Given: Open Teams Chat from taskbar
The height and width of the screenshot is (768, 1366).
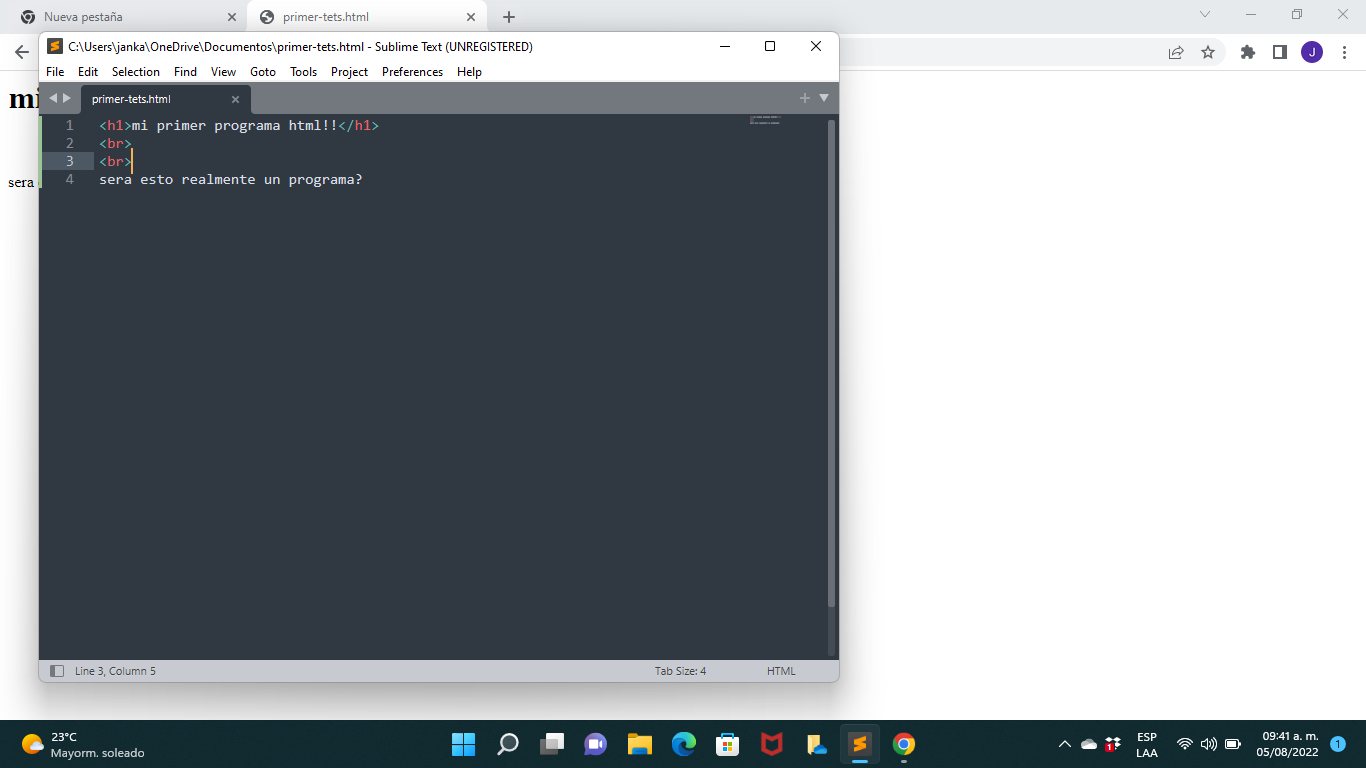Looking at the screenshot, I should pos(595,744).
